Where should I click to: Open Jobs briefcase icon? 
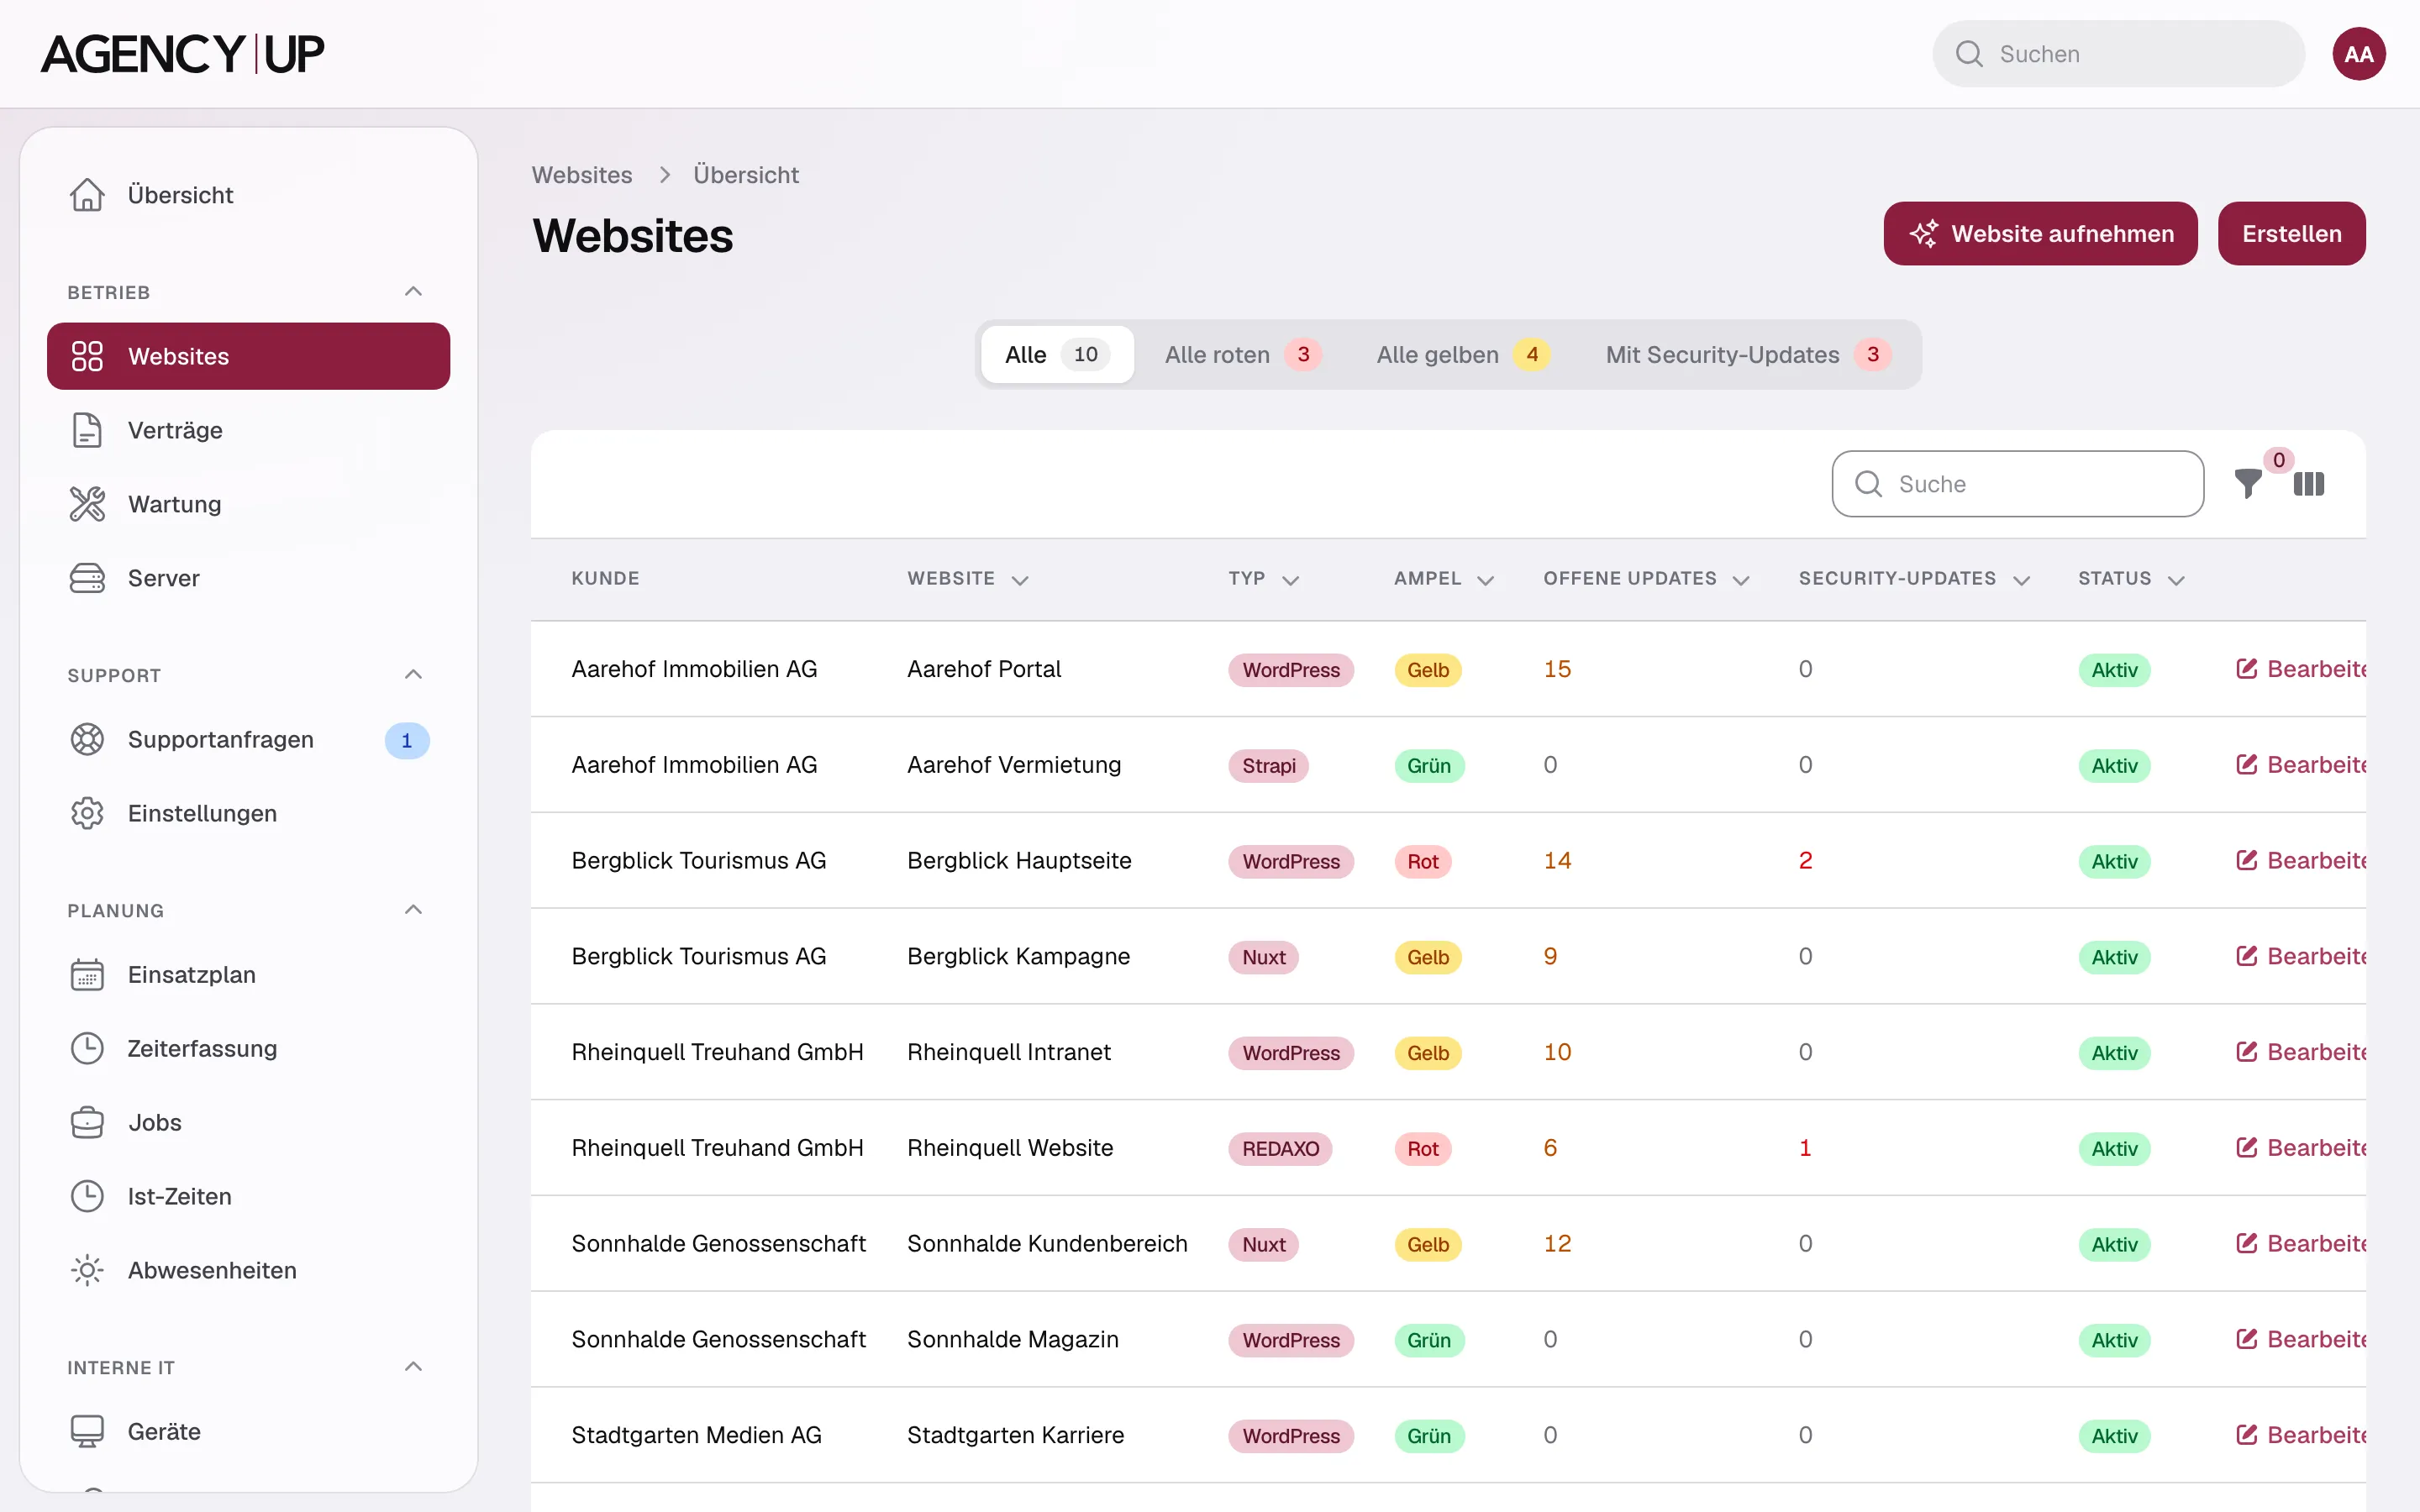[87, 1122]
